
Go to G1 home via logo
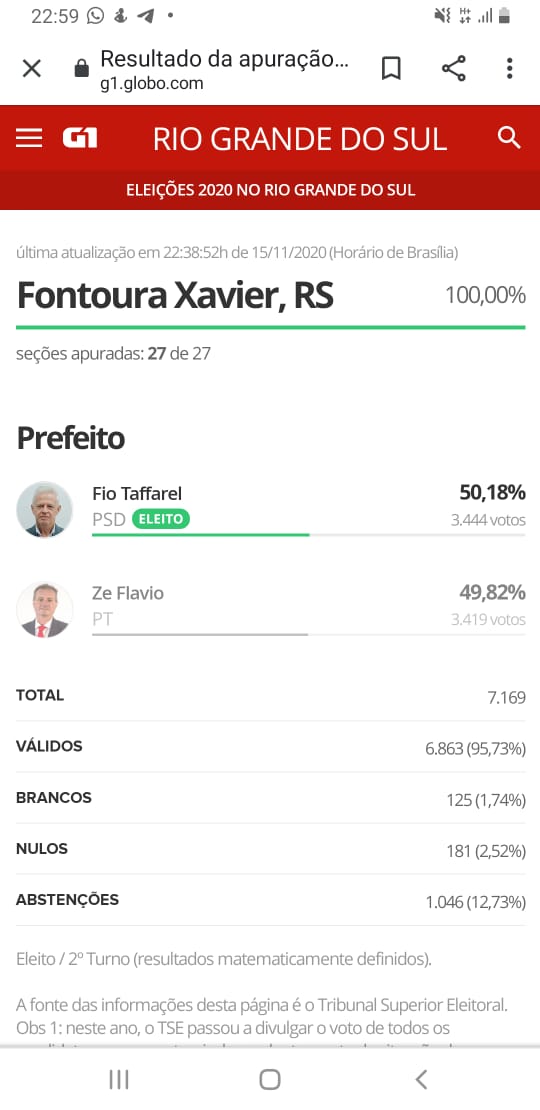pos(80,137)
